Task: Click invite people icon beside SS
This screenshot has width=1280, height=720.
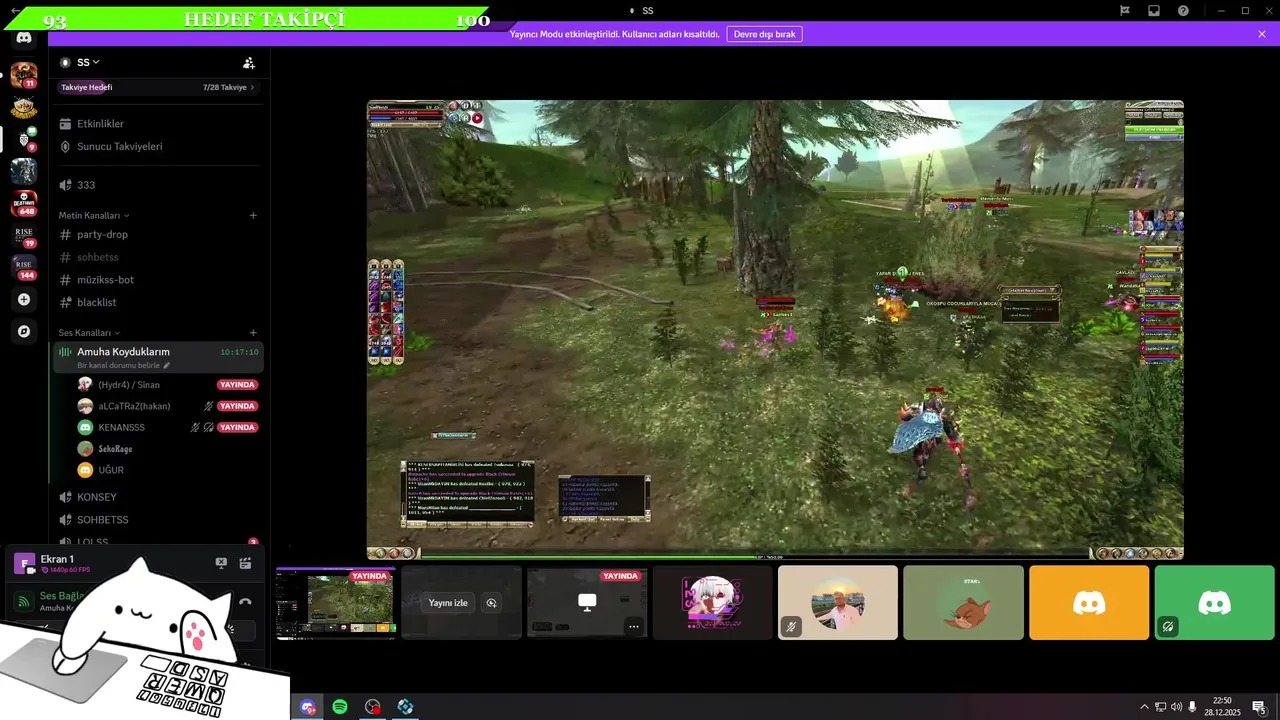Action: click(249, 62)
